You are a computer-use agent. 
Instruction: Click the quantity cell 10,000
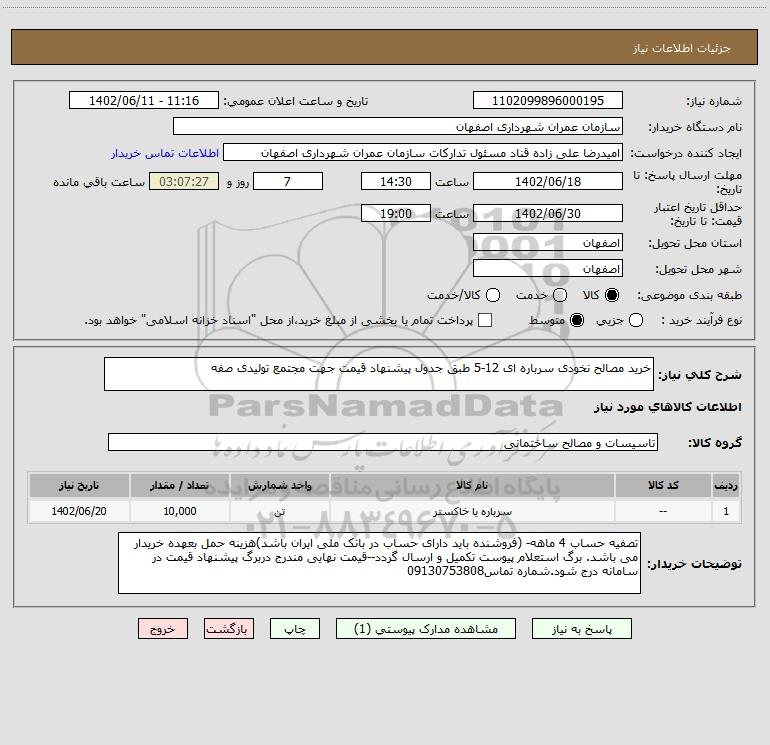179,511
